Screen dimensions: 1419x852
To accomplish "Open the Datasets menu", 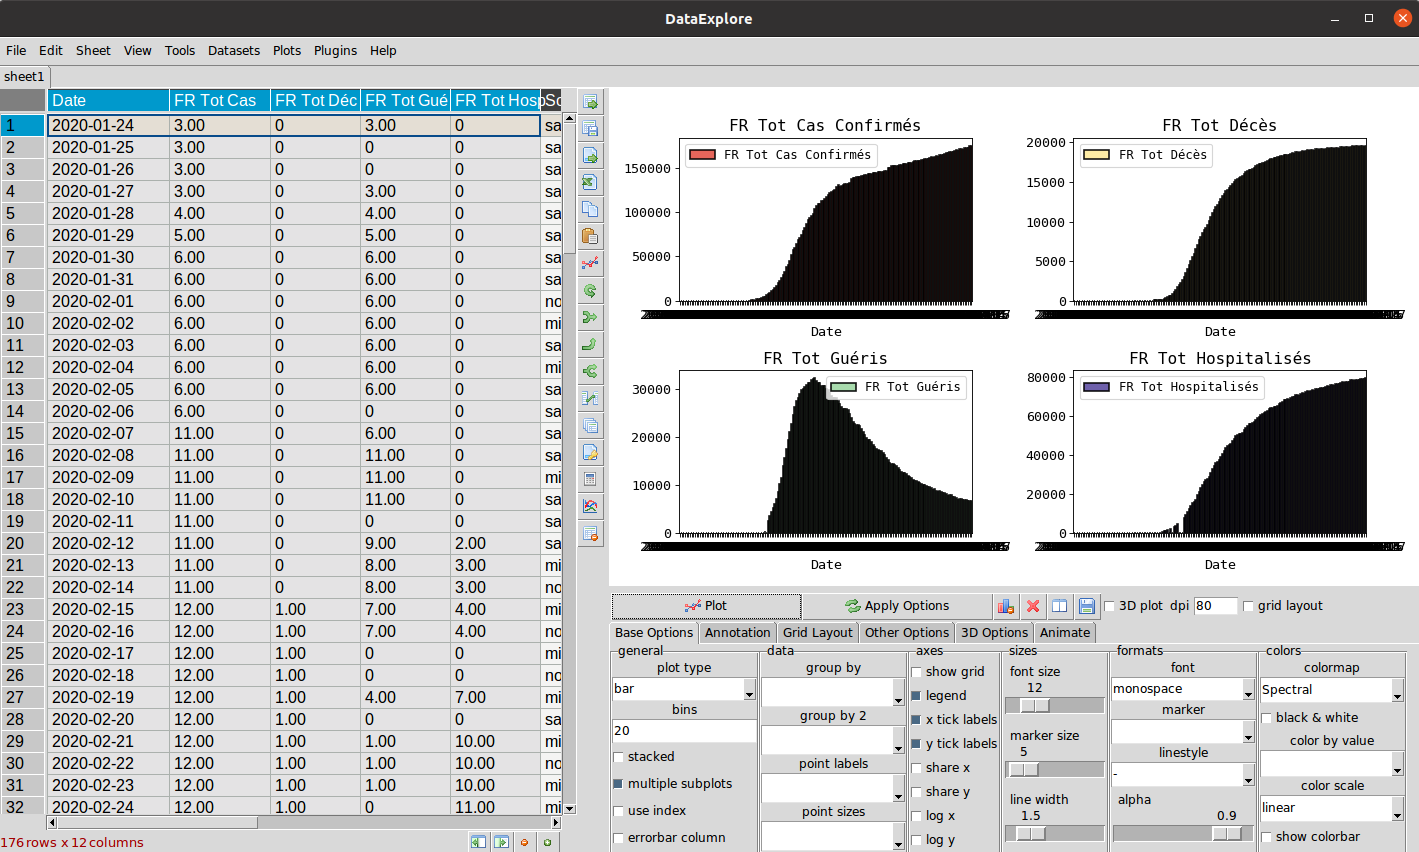I will tap(232, 50).
